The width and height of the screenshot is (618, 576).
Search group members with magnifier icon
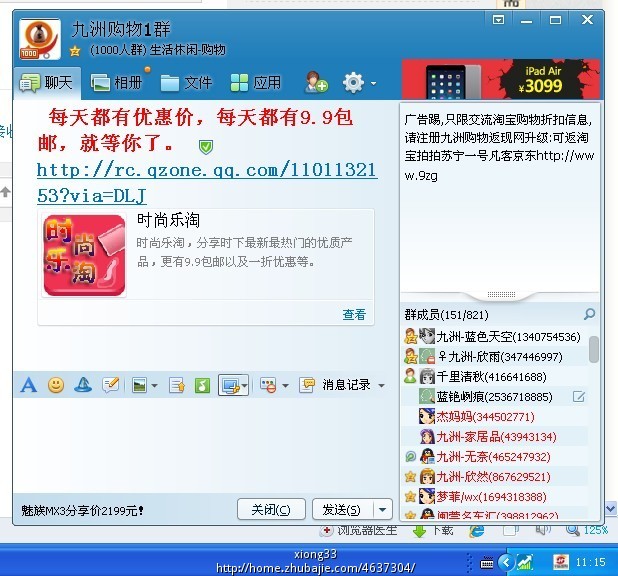pyautogui.click(x=589, y=314)
